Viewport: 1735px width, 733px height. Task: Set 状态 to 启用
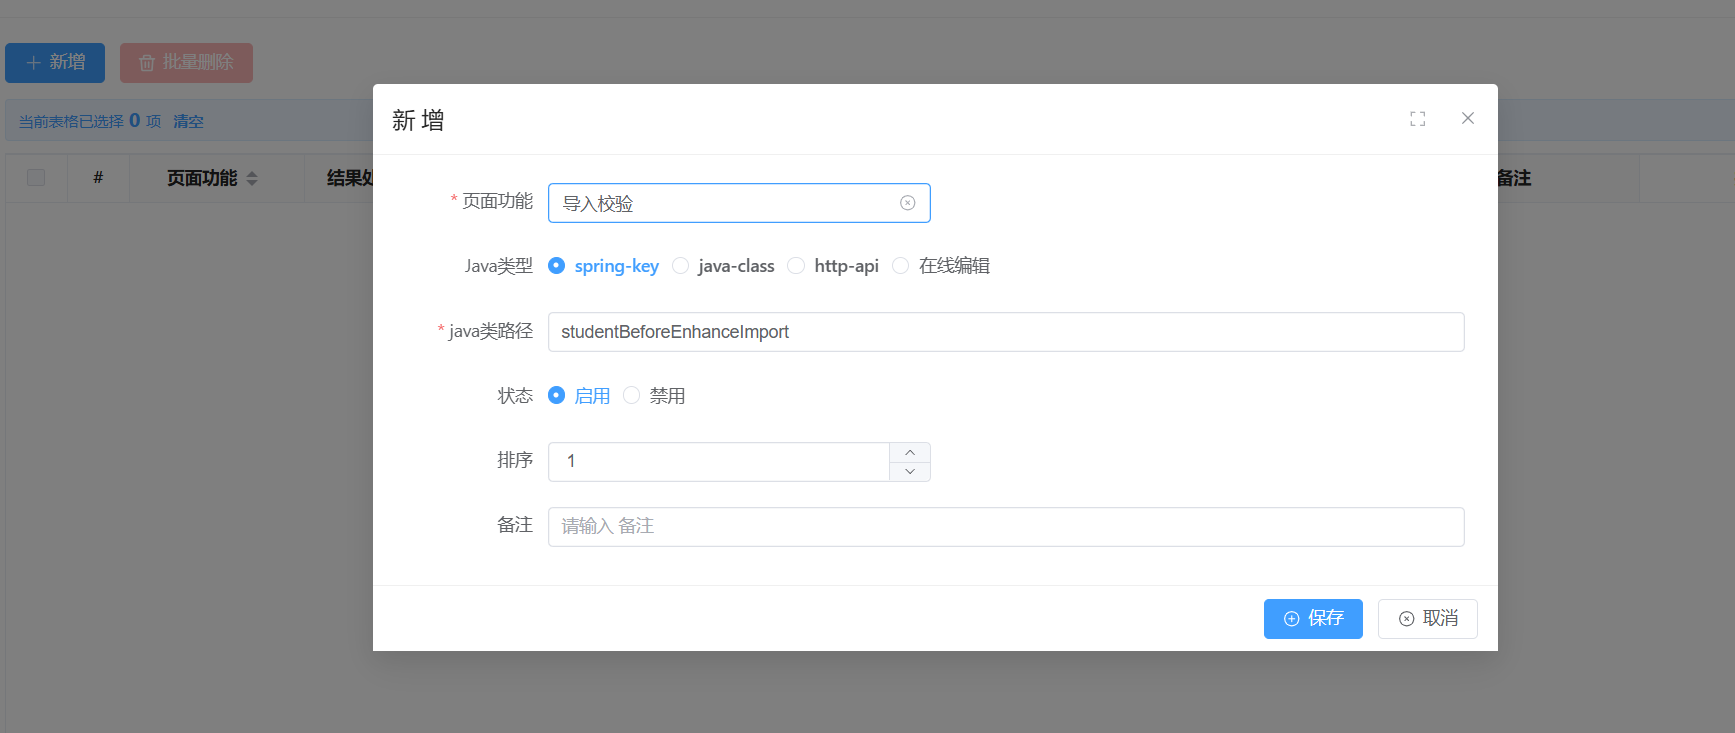(580, 396)
